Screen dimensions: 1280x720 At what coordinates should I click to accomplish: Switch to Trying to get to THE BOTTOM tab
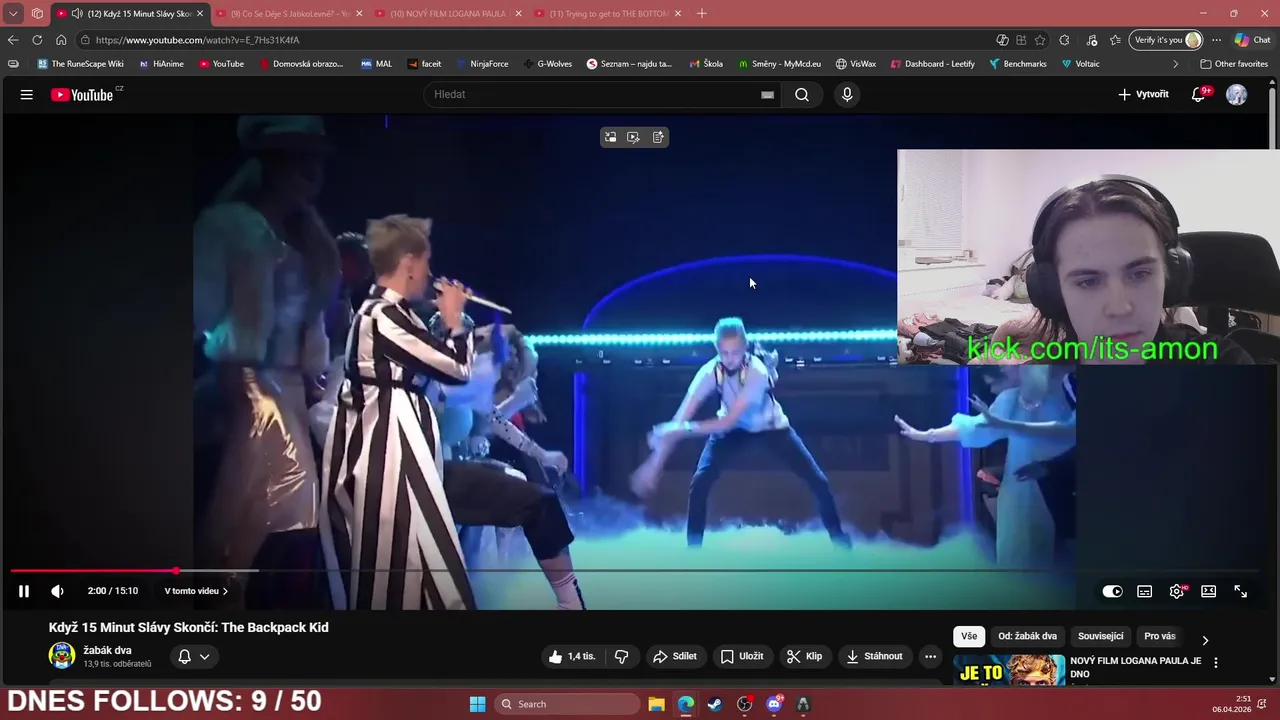click(609, 14)
